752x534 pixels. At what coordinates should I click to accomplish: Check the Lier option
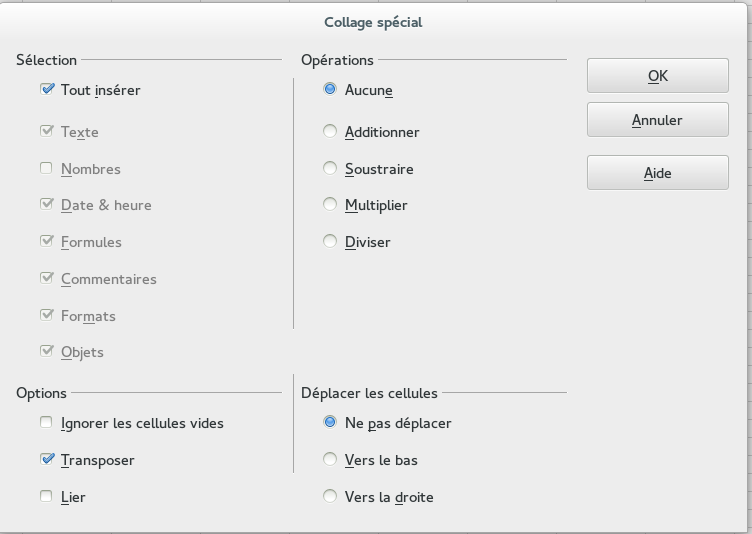click(47, 496)
